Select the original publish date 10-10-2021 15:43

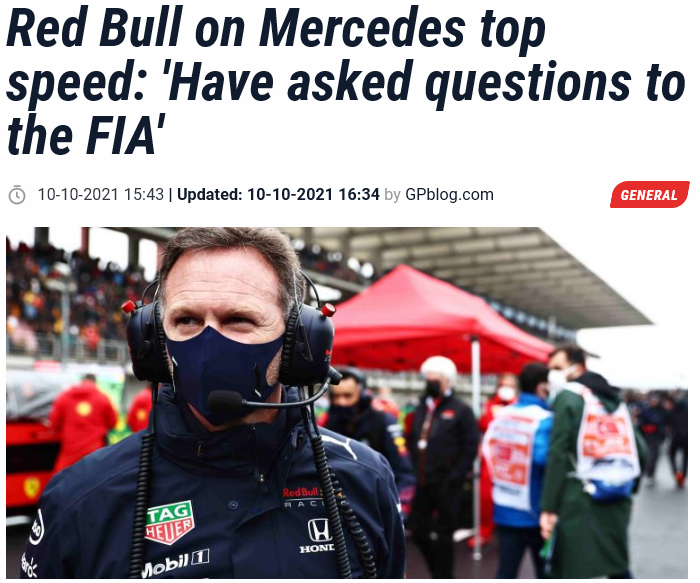(100, 195)
